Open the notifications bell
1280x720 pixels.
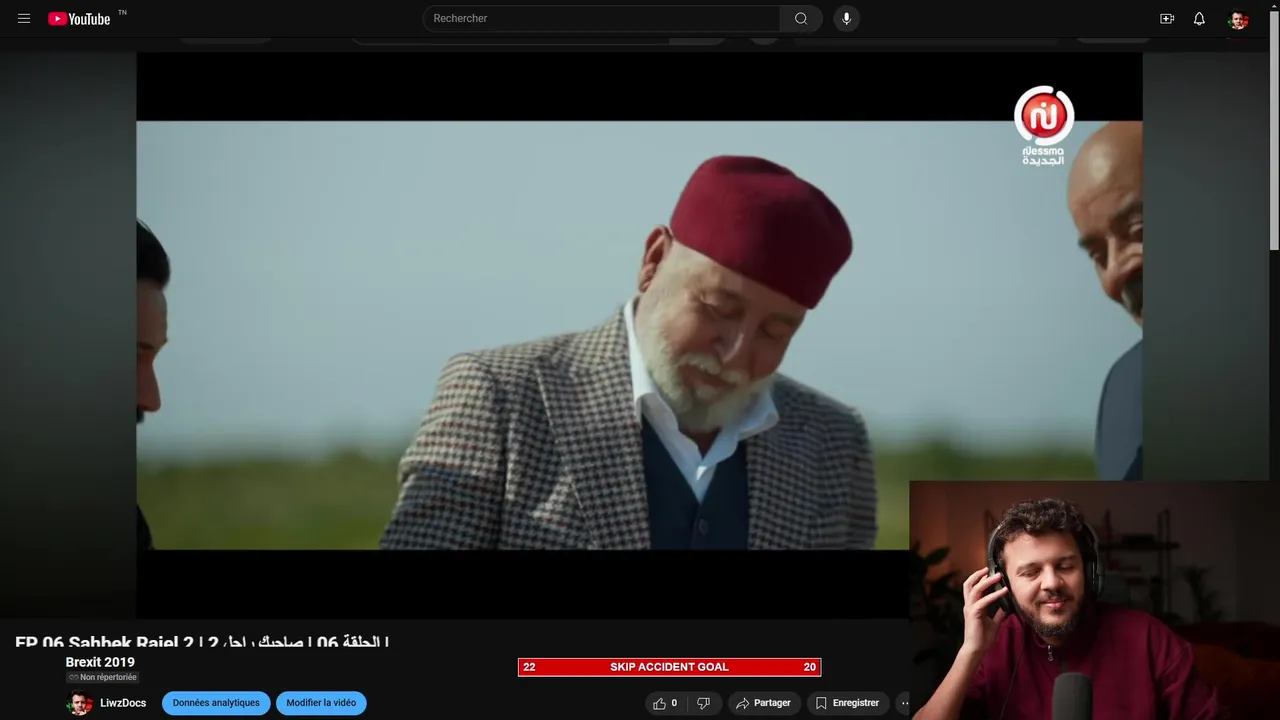[x=1199, y=19]
